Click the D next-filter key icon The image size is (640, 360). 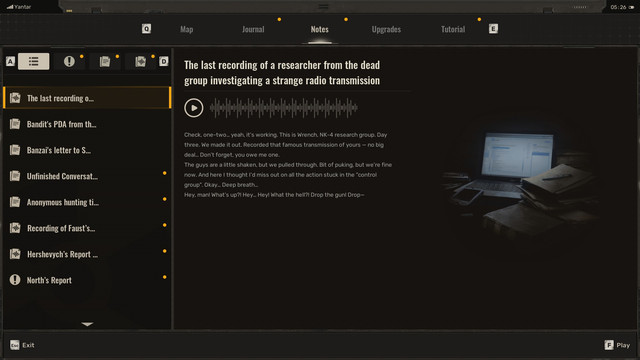click(164, 62)
